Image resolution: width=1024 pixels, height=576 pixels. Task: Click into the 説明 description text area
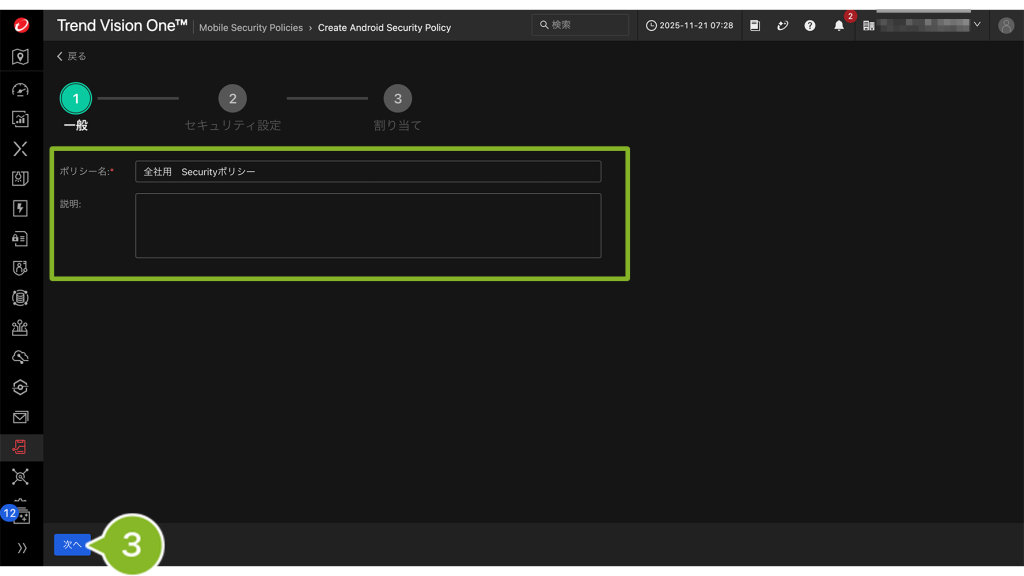click(368, 225)
